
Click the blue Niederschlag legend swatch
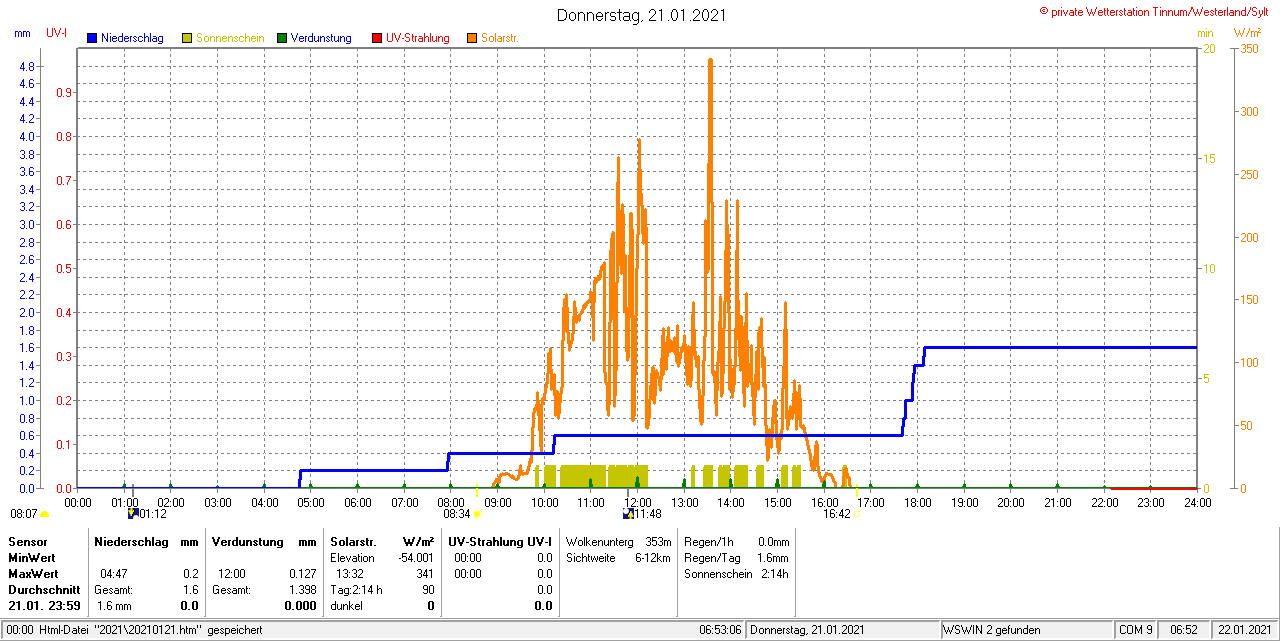coord(91,38)
